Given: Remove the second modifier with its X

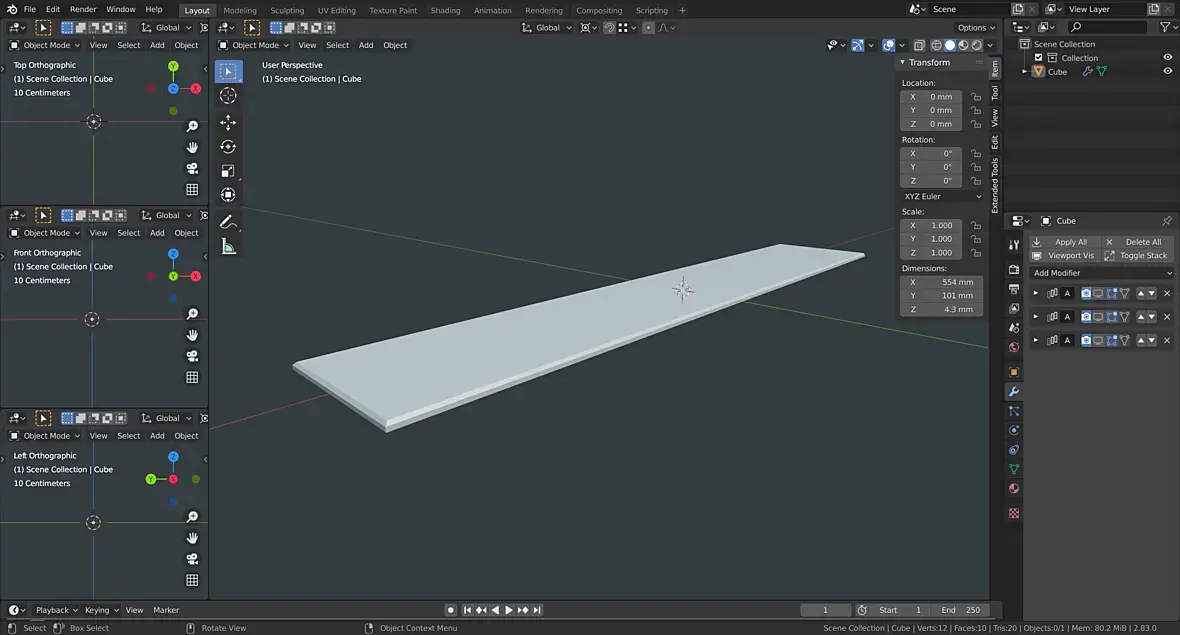Looking at the screenshot, I should pos(1167,317).
